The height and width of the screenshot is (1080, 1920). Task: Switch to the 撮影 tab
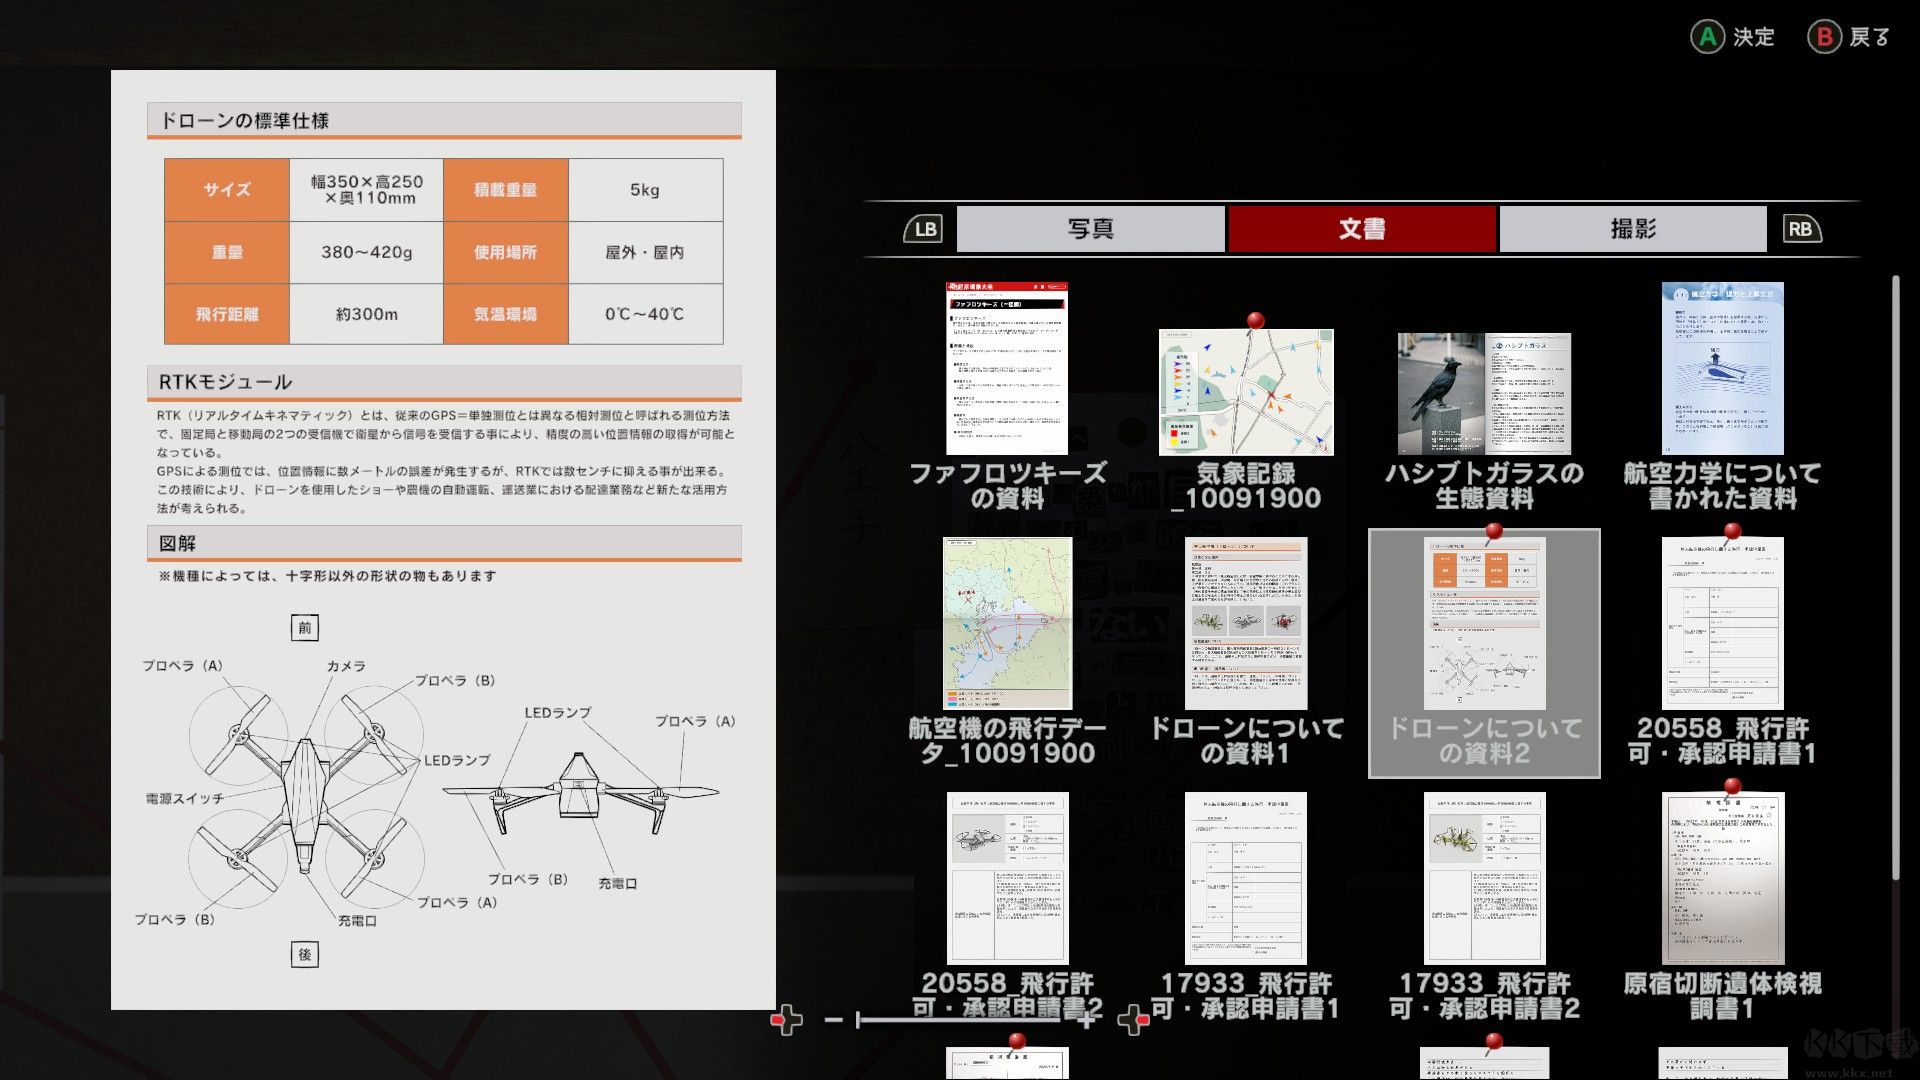tap(1630, 228)
